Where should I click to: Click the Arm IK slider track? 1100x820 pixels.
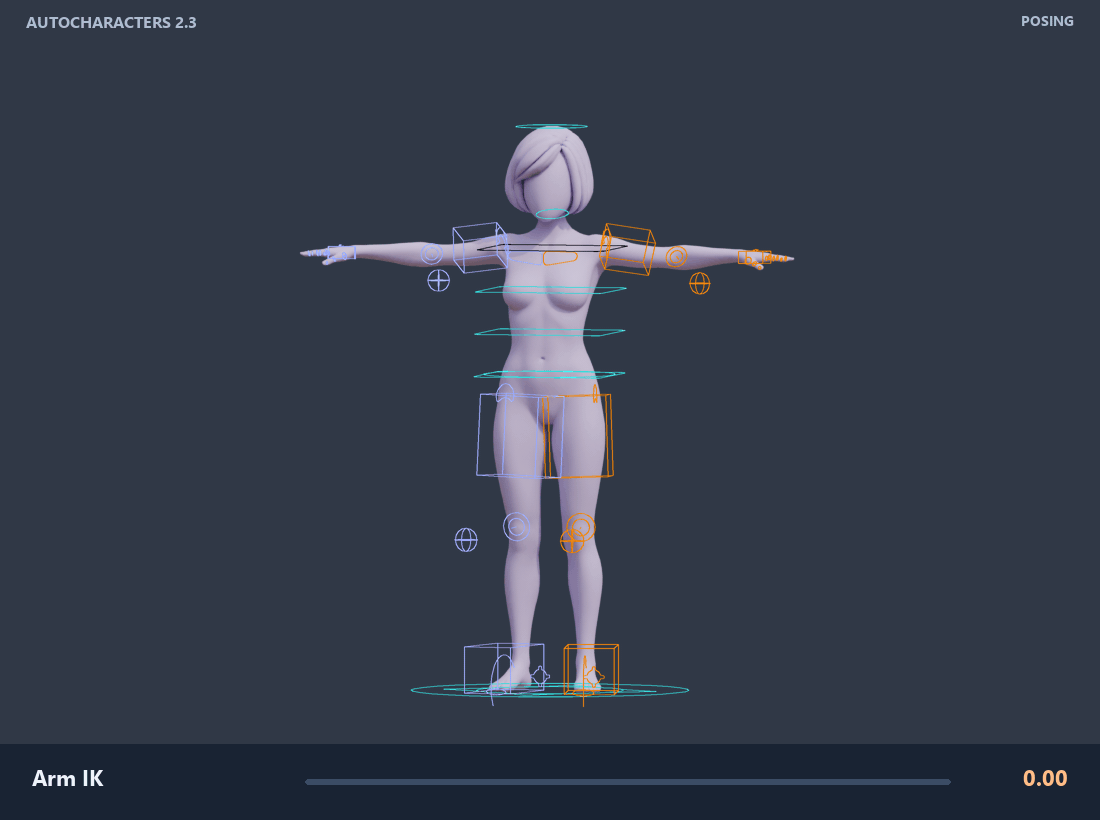(628, 781)
